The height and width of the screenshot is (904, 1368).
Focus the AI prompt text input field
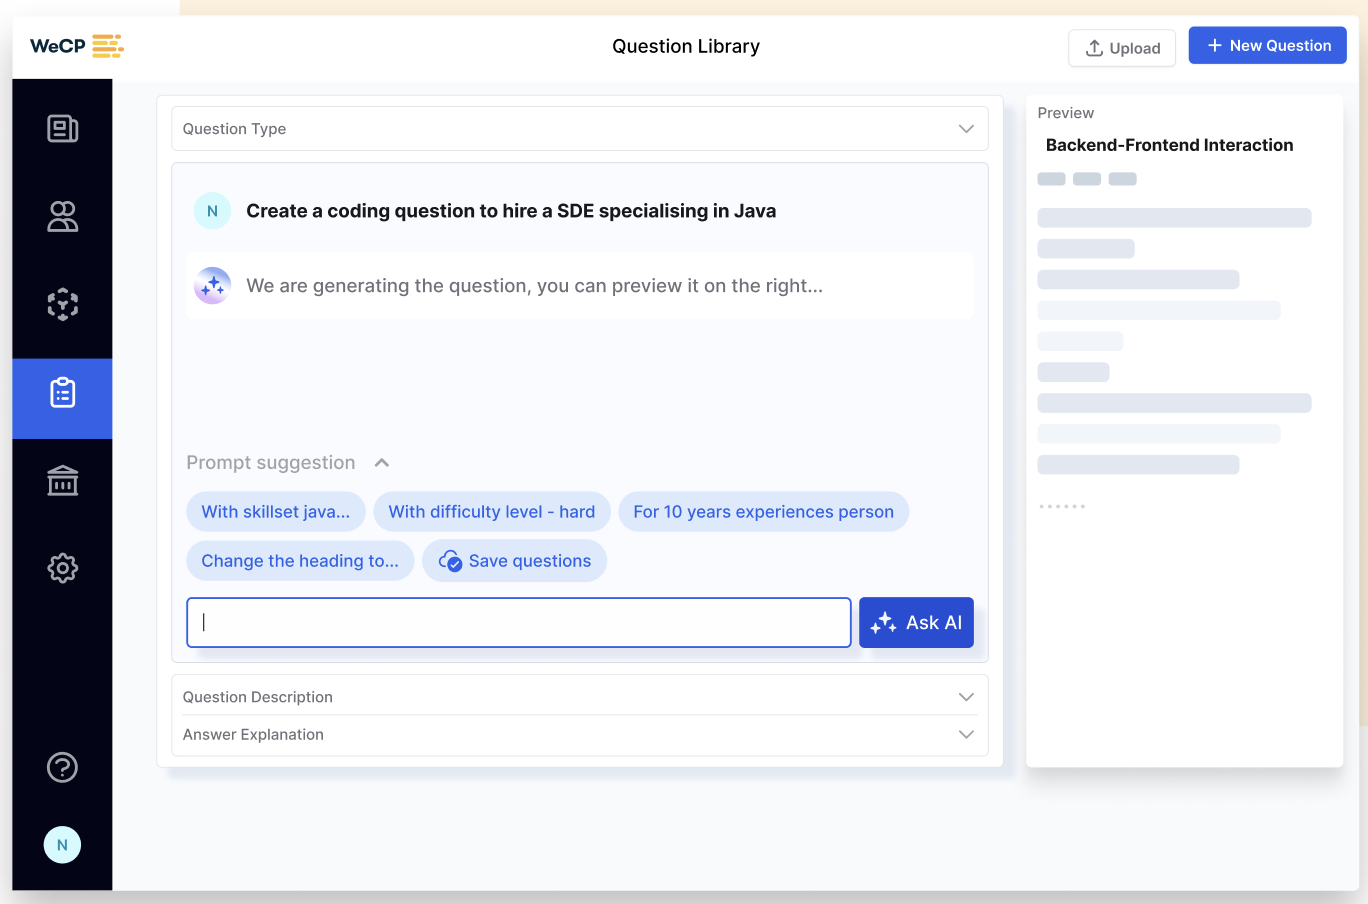tap(518, 623)
